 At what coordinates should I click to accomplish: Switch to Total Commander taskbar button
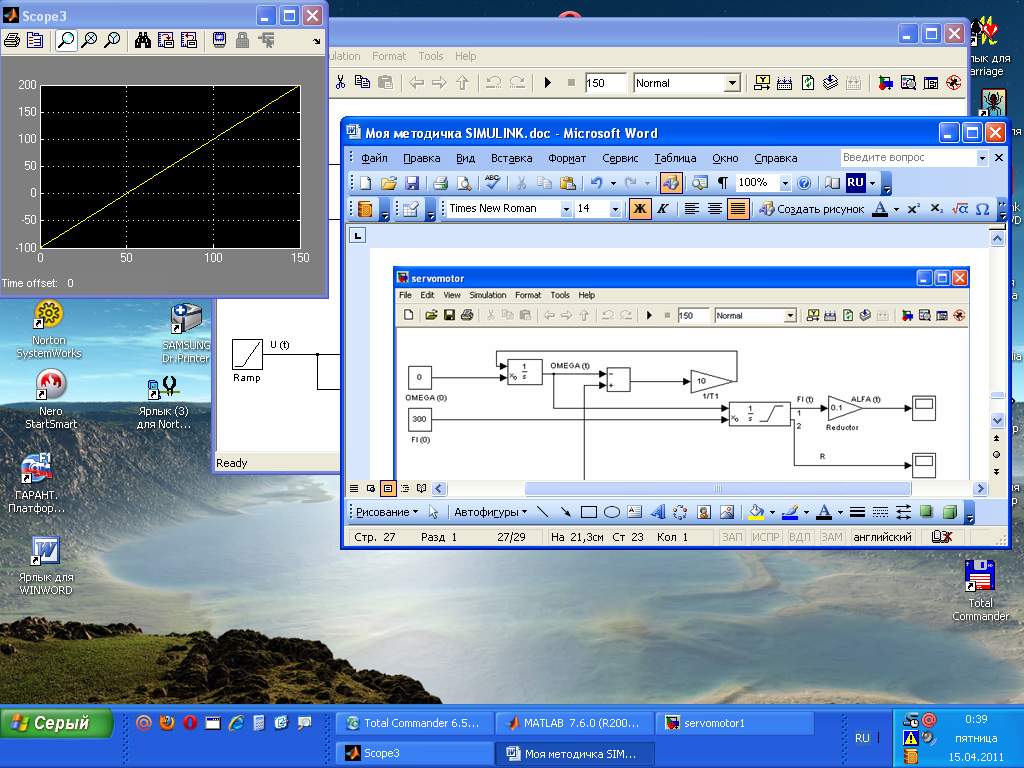pos(414,723)
